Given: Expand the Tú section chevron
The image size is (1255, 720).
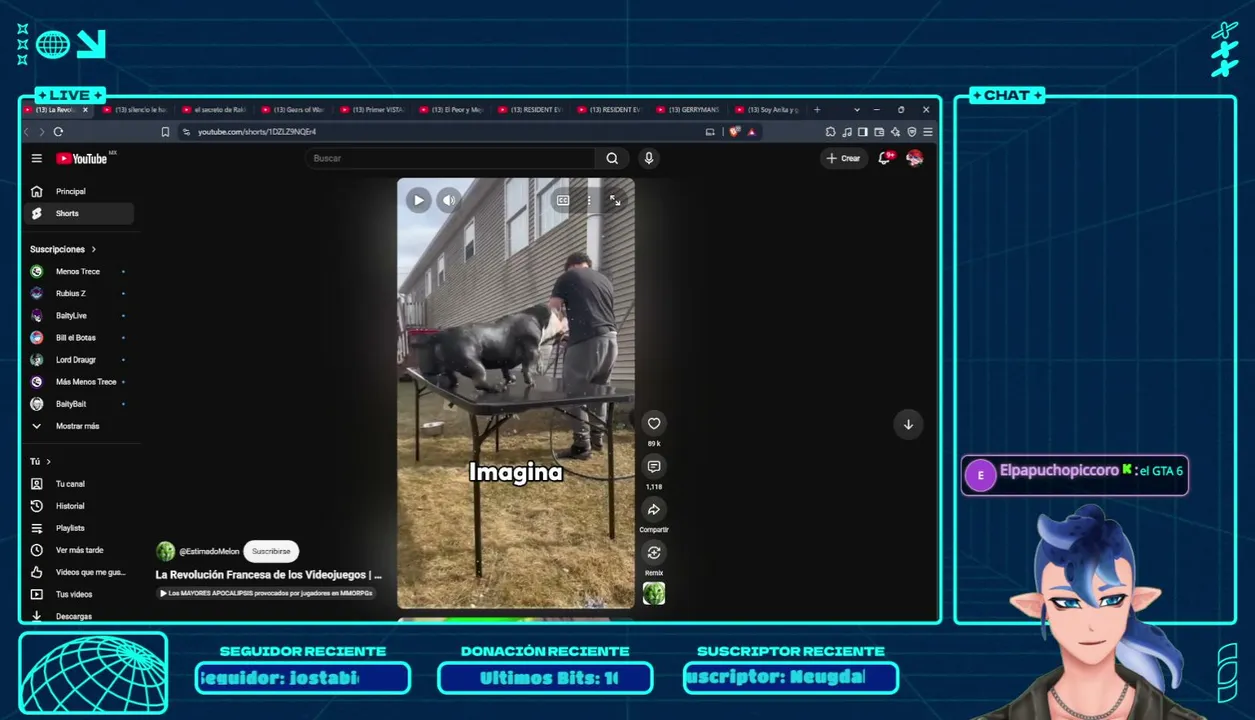Looking at the screenshot, I should click(48, 461).
